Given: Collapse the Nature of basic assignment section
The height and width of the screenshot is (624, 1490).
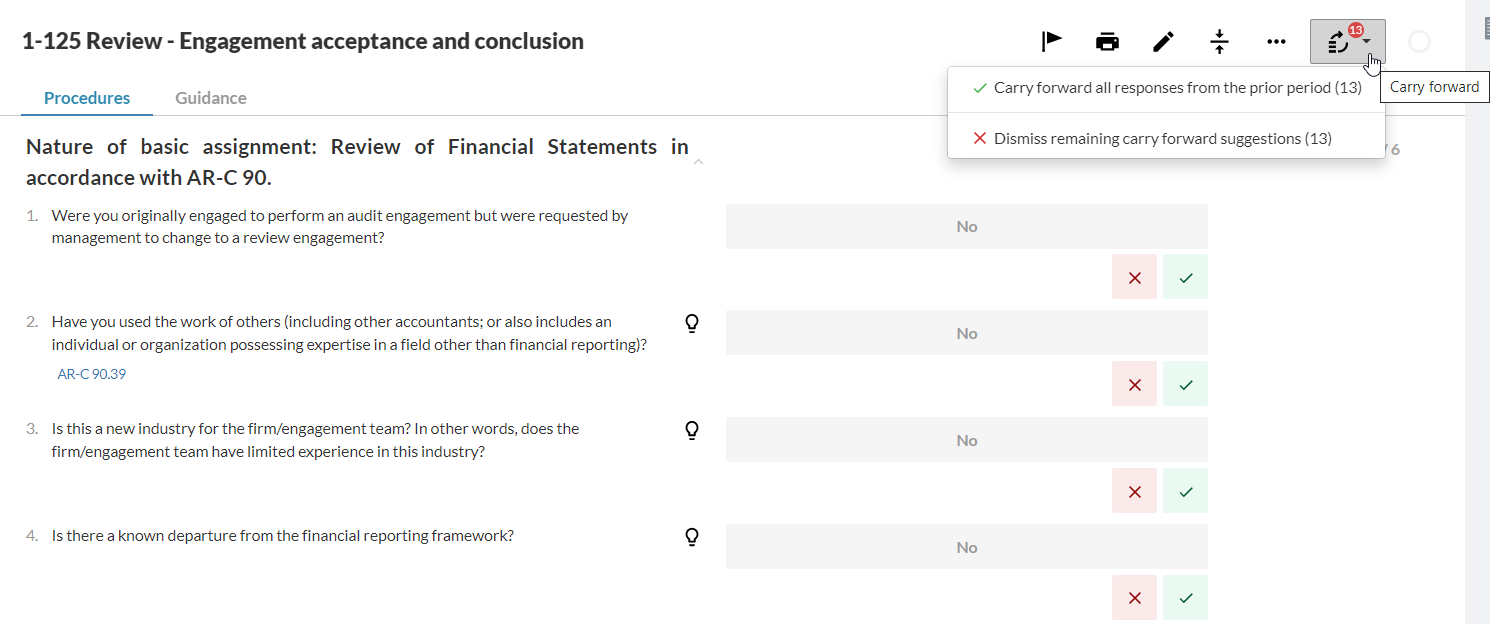Looking at the screenshot, I should 698,162.
